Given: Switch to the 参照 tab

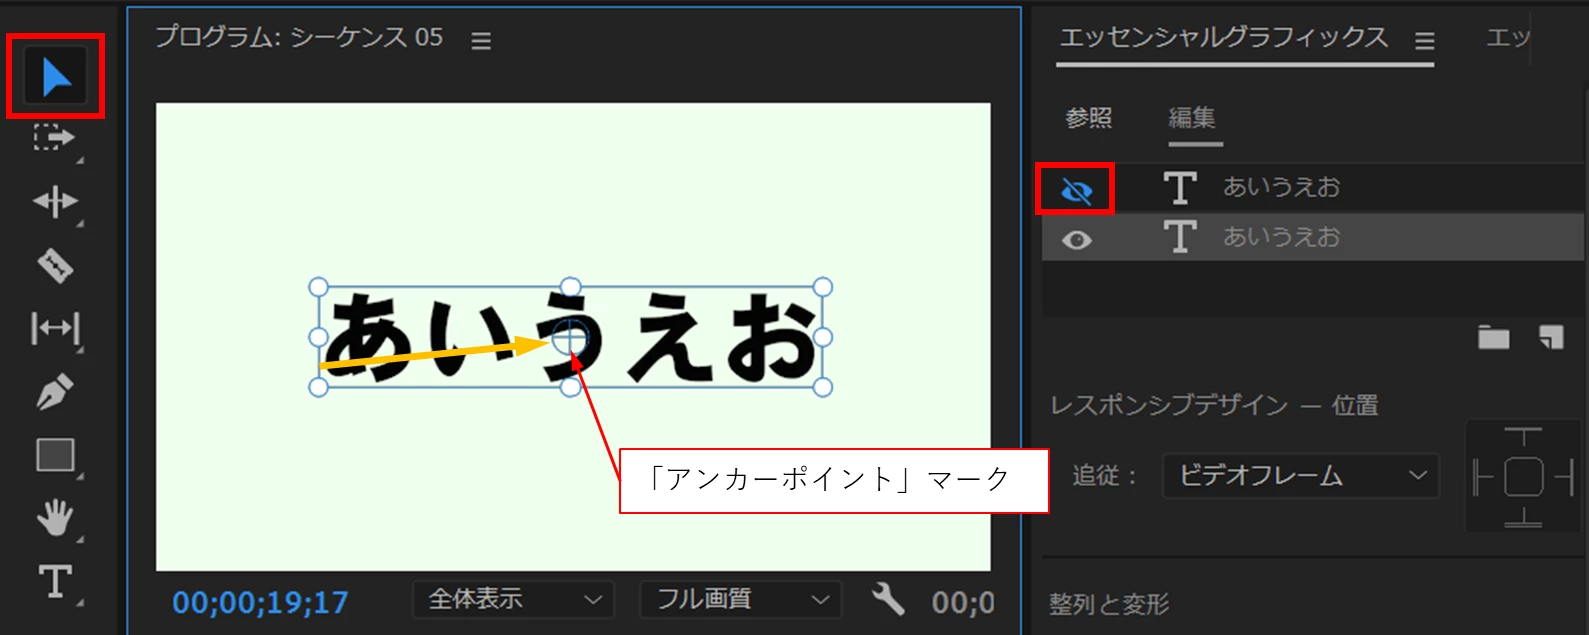Looking at the screenshot, I should 1088,118.
